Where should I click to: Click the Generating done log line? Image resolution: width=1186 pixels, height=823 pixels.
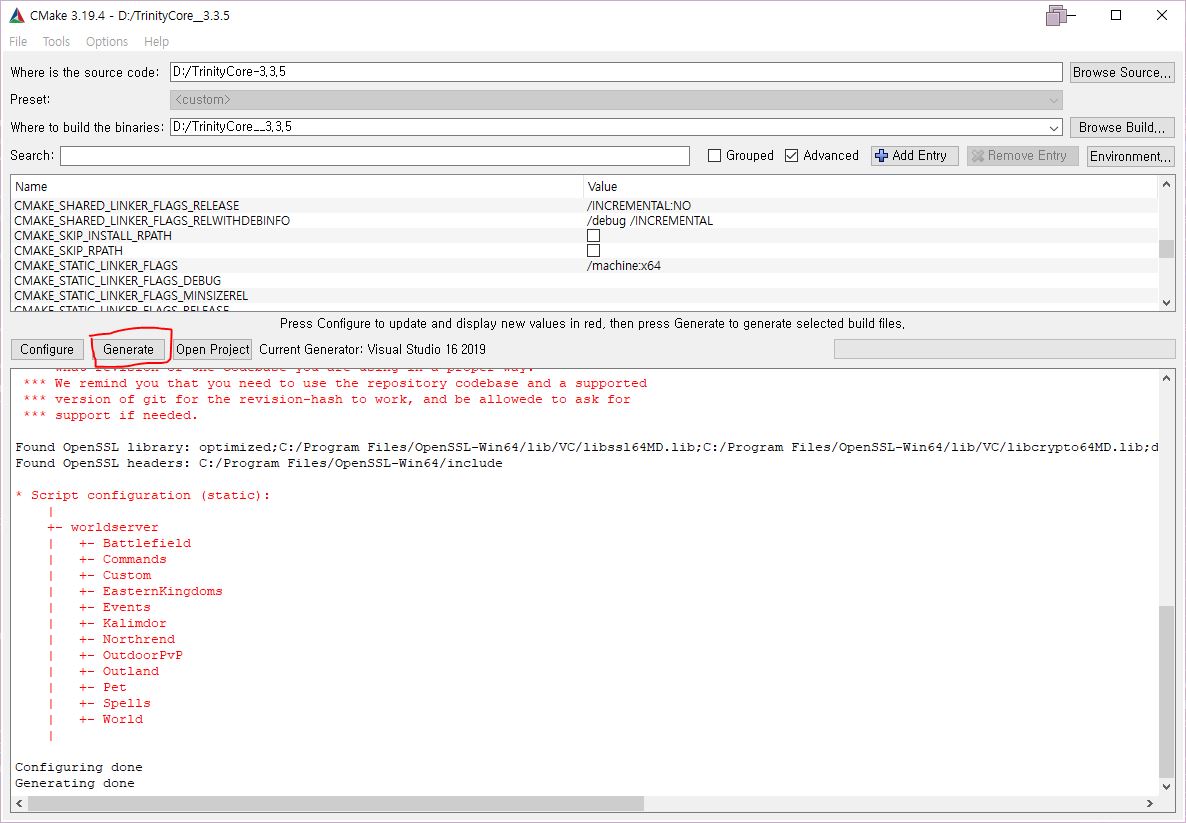pyautogui.click(x=75, y=783)
